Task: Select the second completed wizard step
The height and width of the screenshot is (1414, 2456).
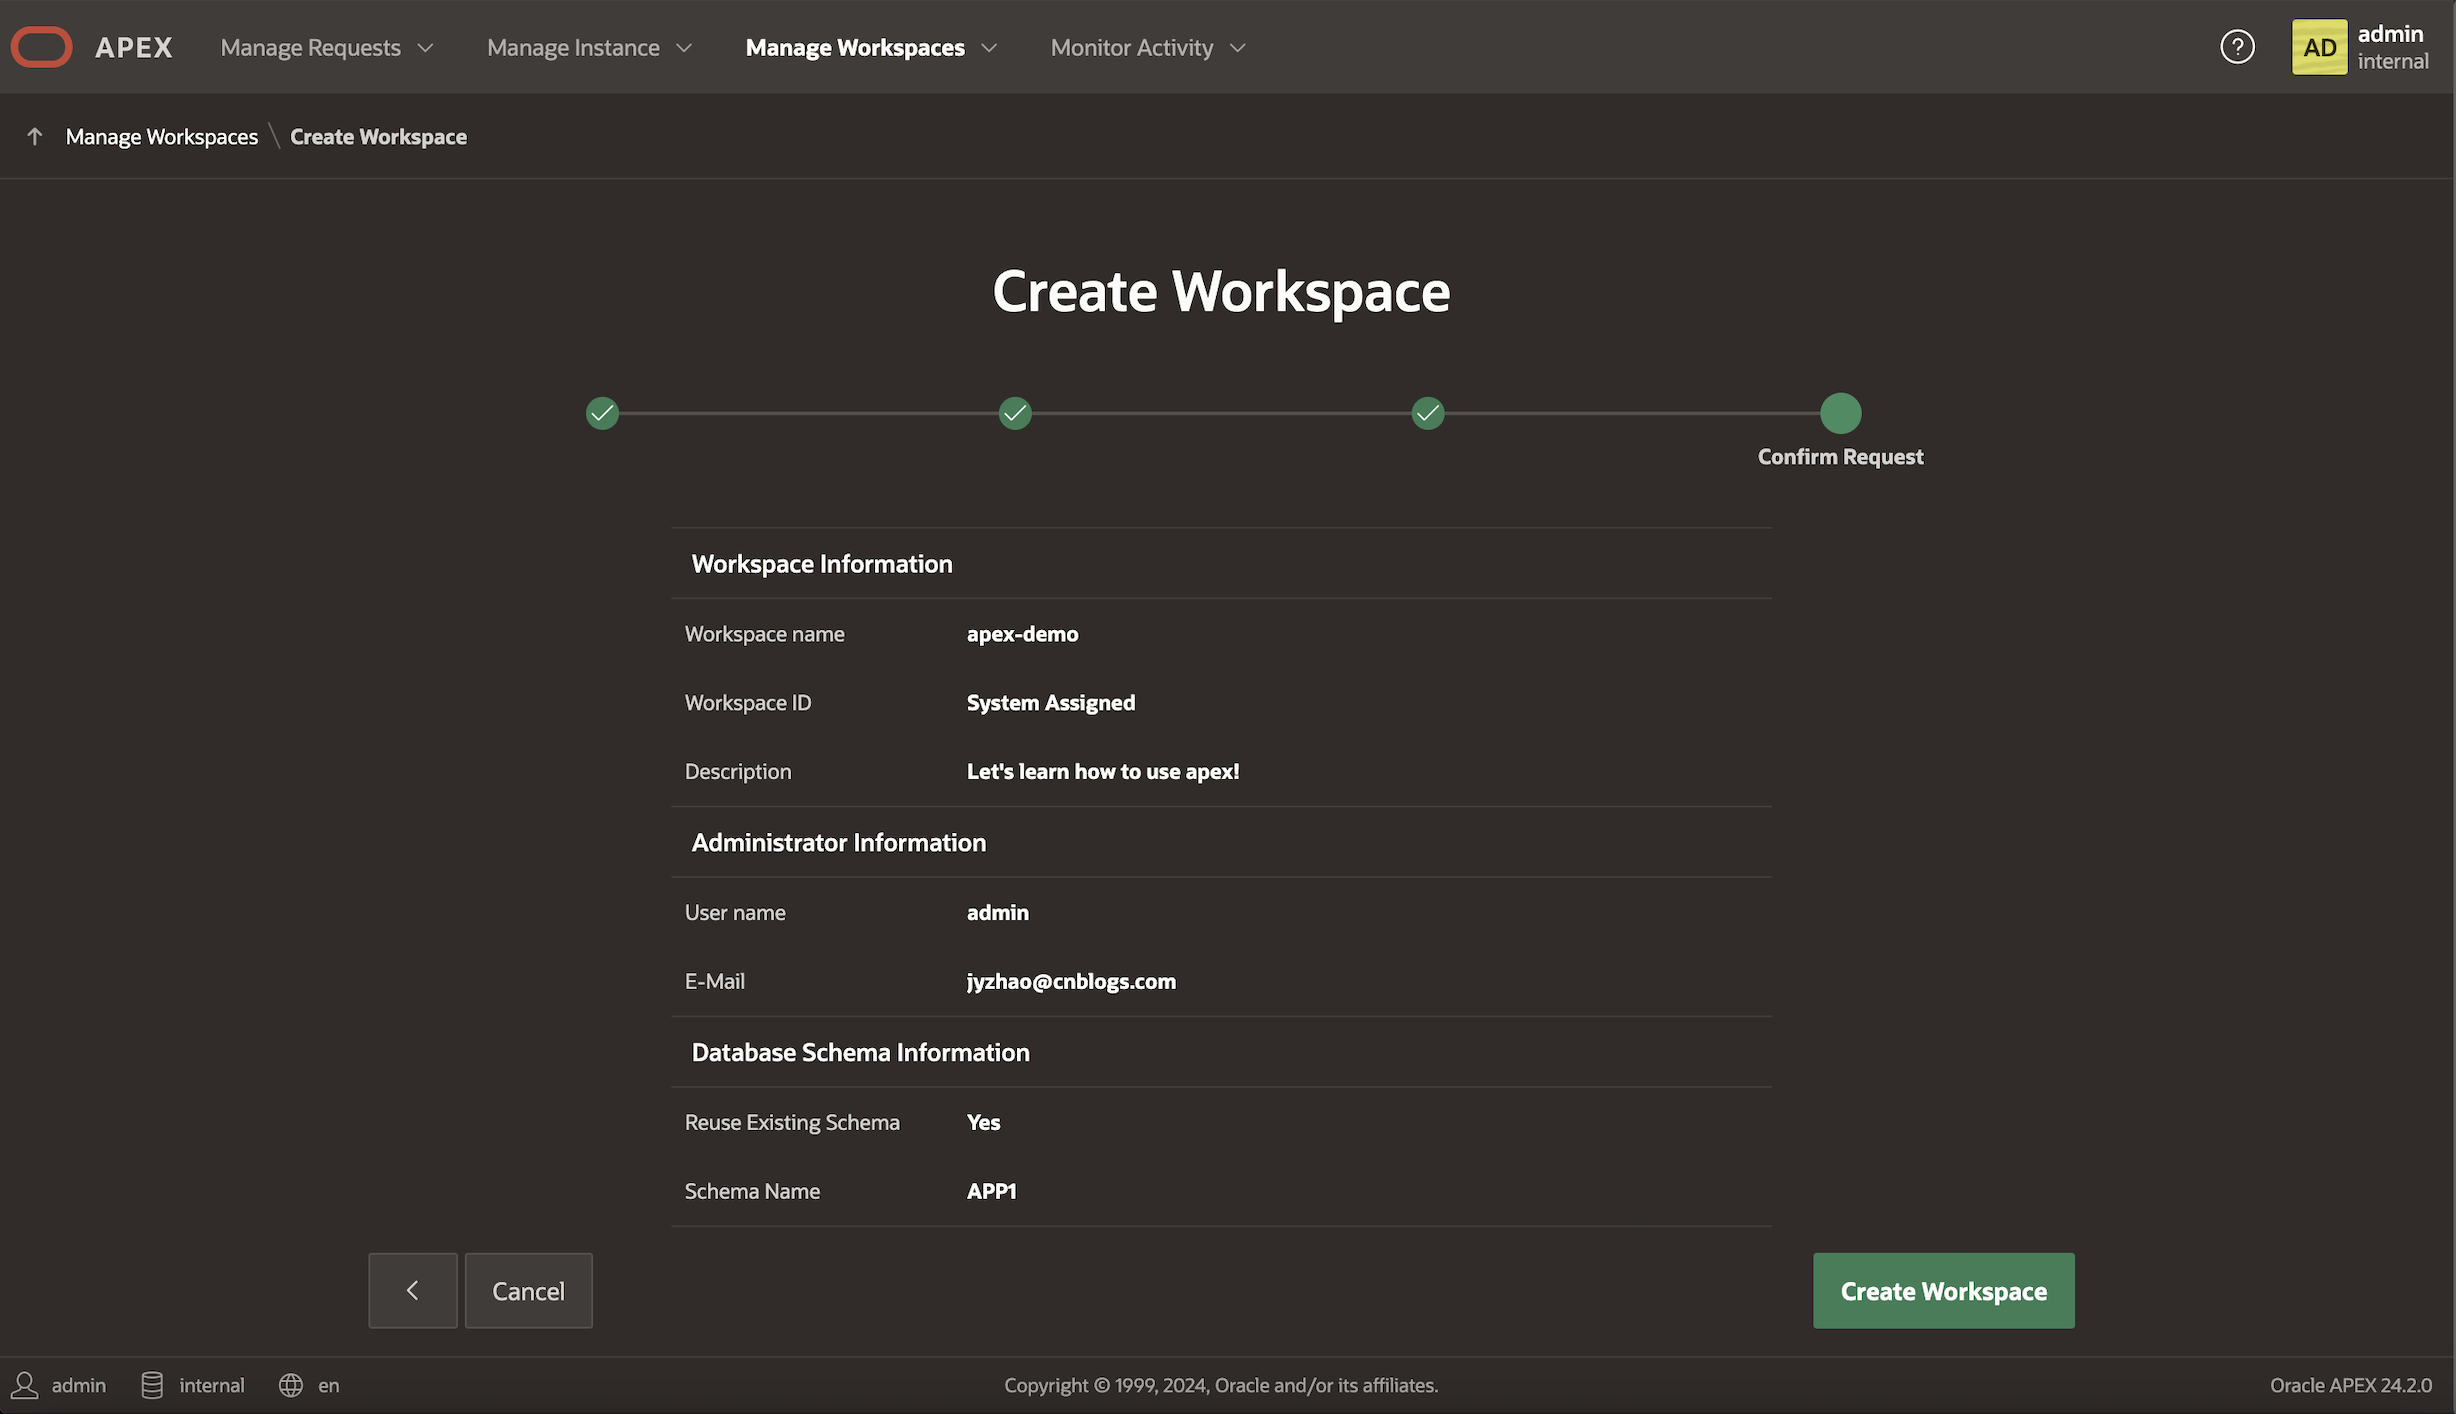Action: (1015, 413)
